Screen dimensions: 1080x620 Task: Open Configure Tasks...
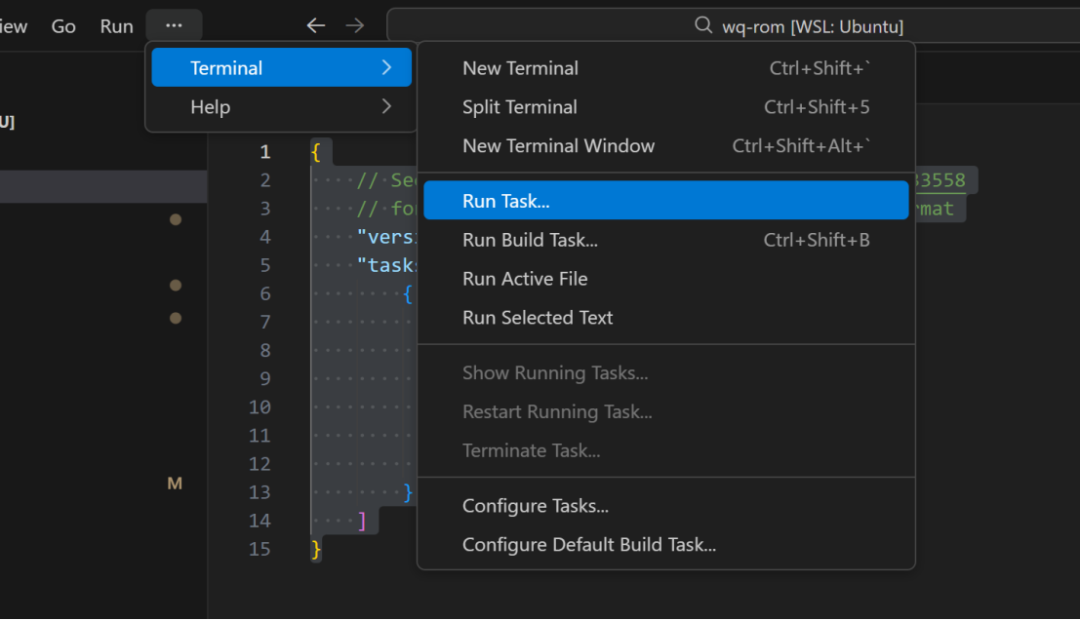(x=665, y=506)
